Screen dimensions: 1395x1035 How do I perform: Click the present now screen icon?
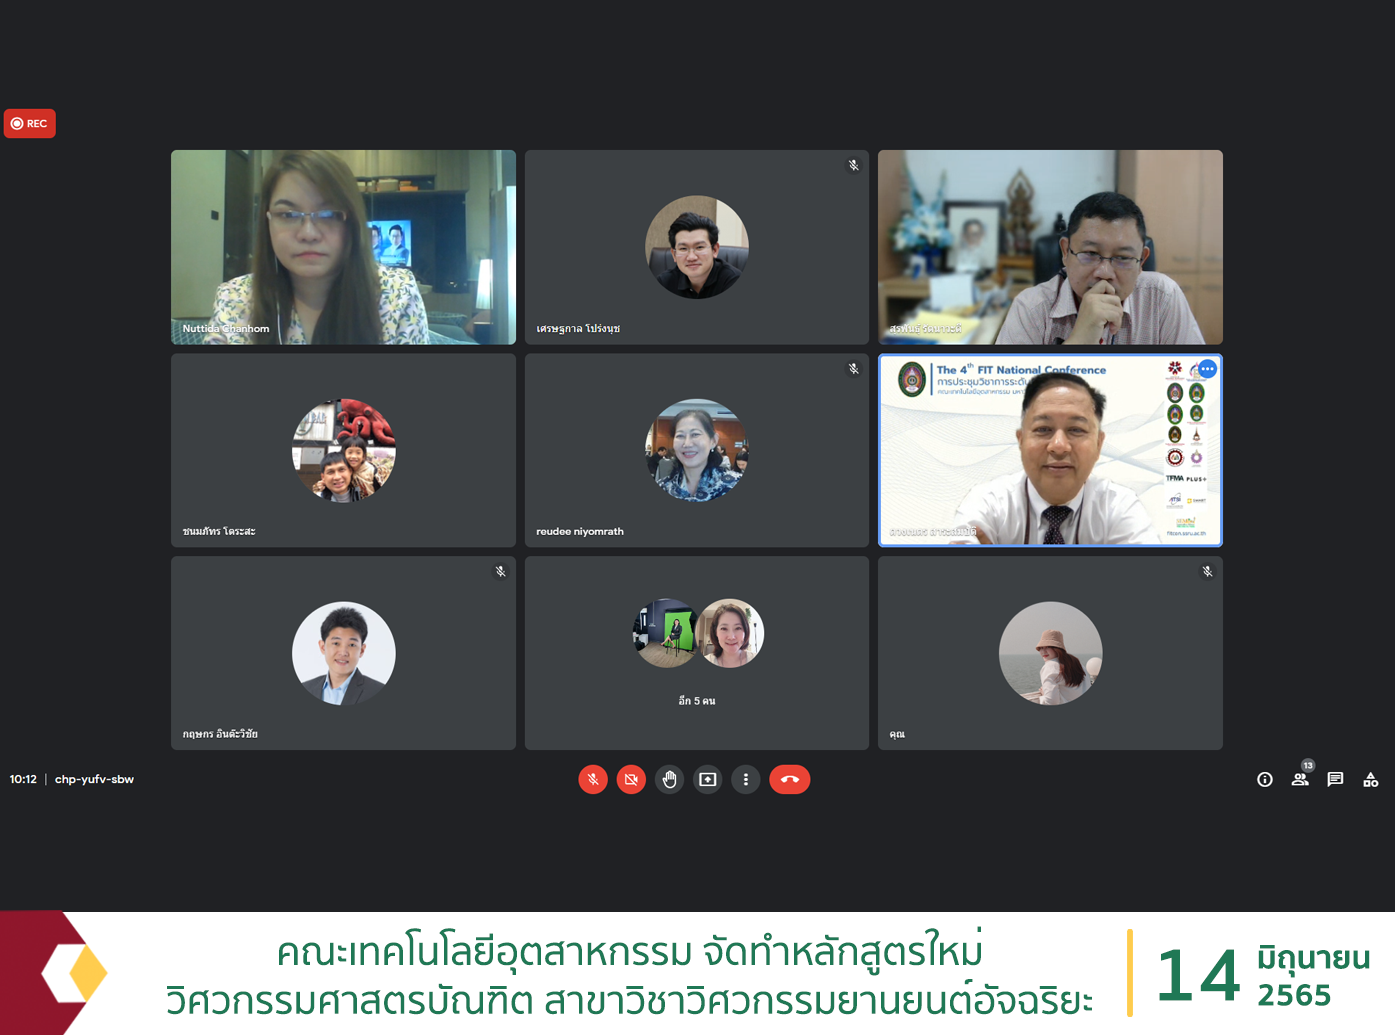coord(708,779)
